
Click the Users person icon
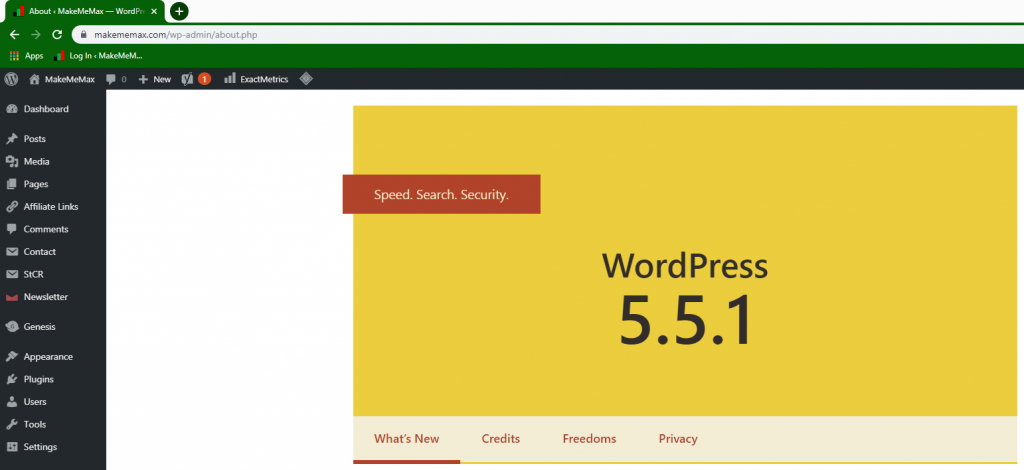(x=12, y=402)
